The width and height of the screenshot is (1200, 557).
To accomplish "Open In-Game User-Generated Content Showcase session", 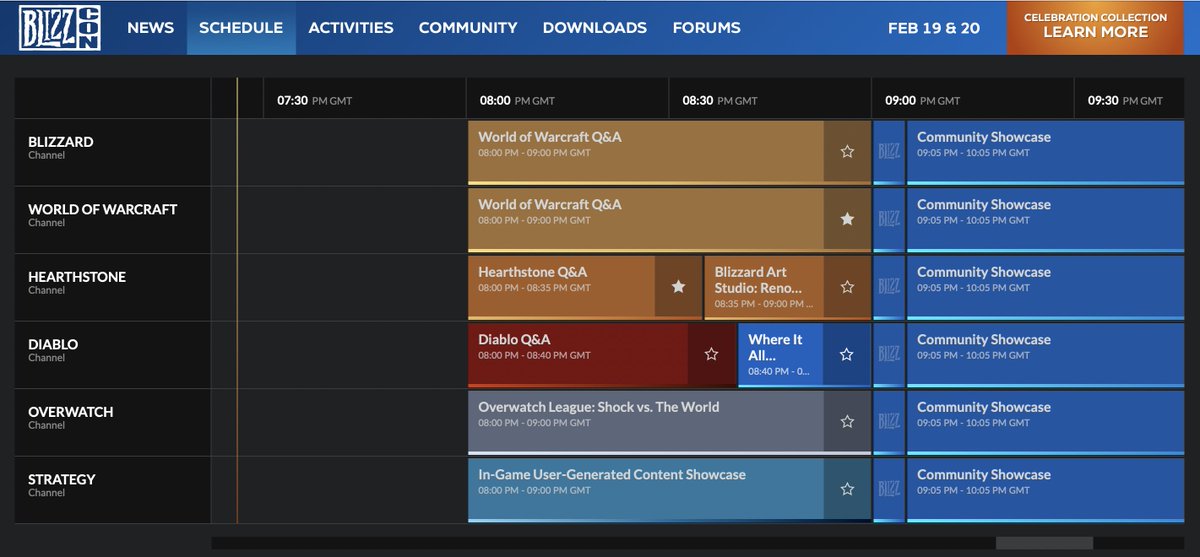I will tap(646, 489).
